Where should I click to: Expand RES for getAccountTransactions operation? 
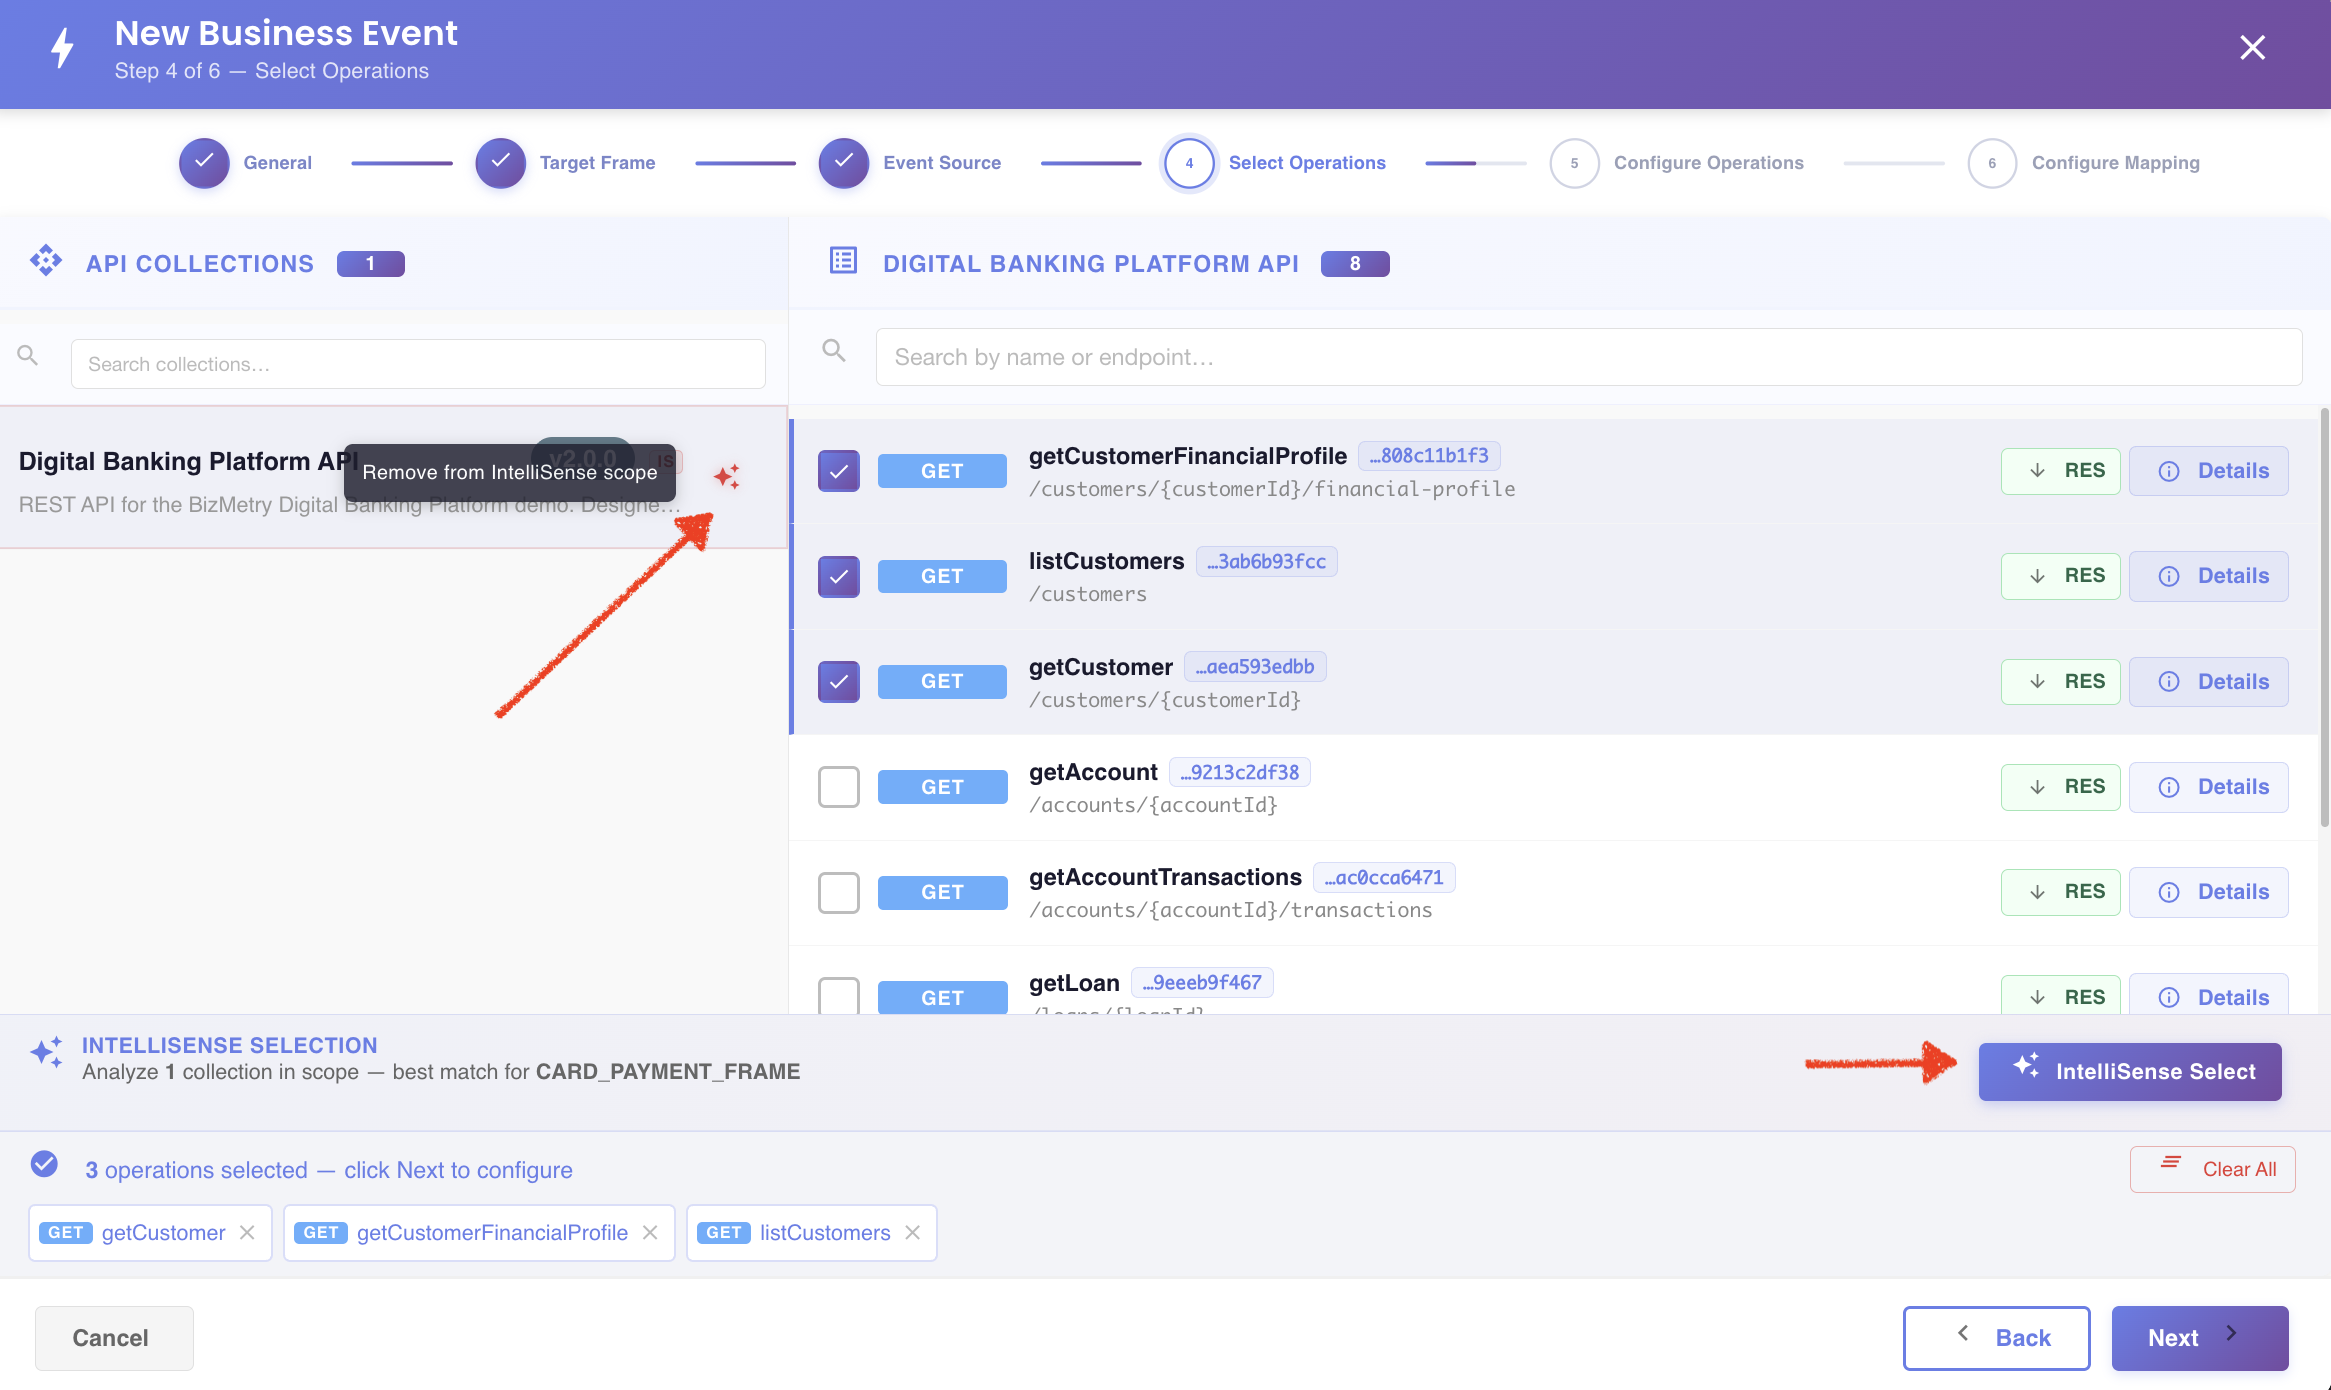click(x=2060, y=892)
